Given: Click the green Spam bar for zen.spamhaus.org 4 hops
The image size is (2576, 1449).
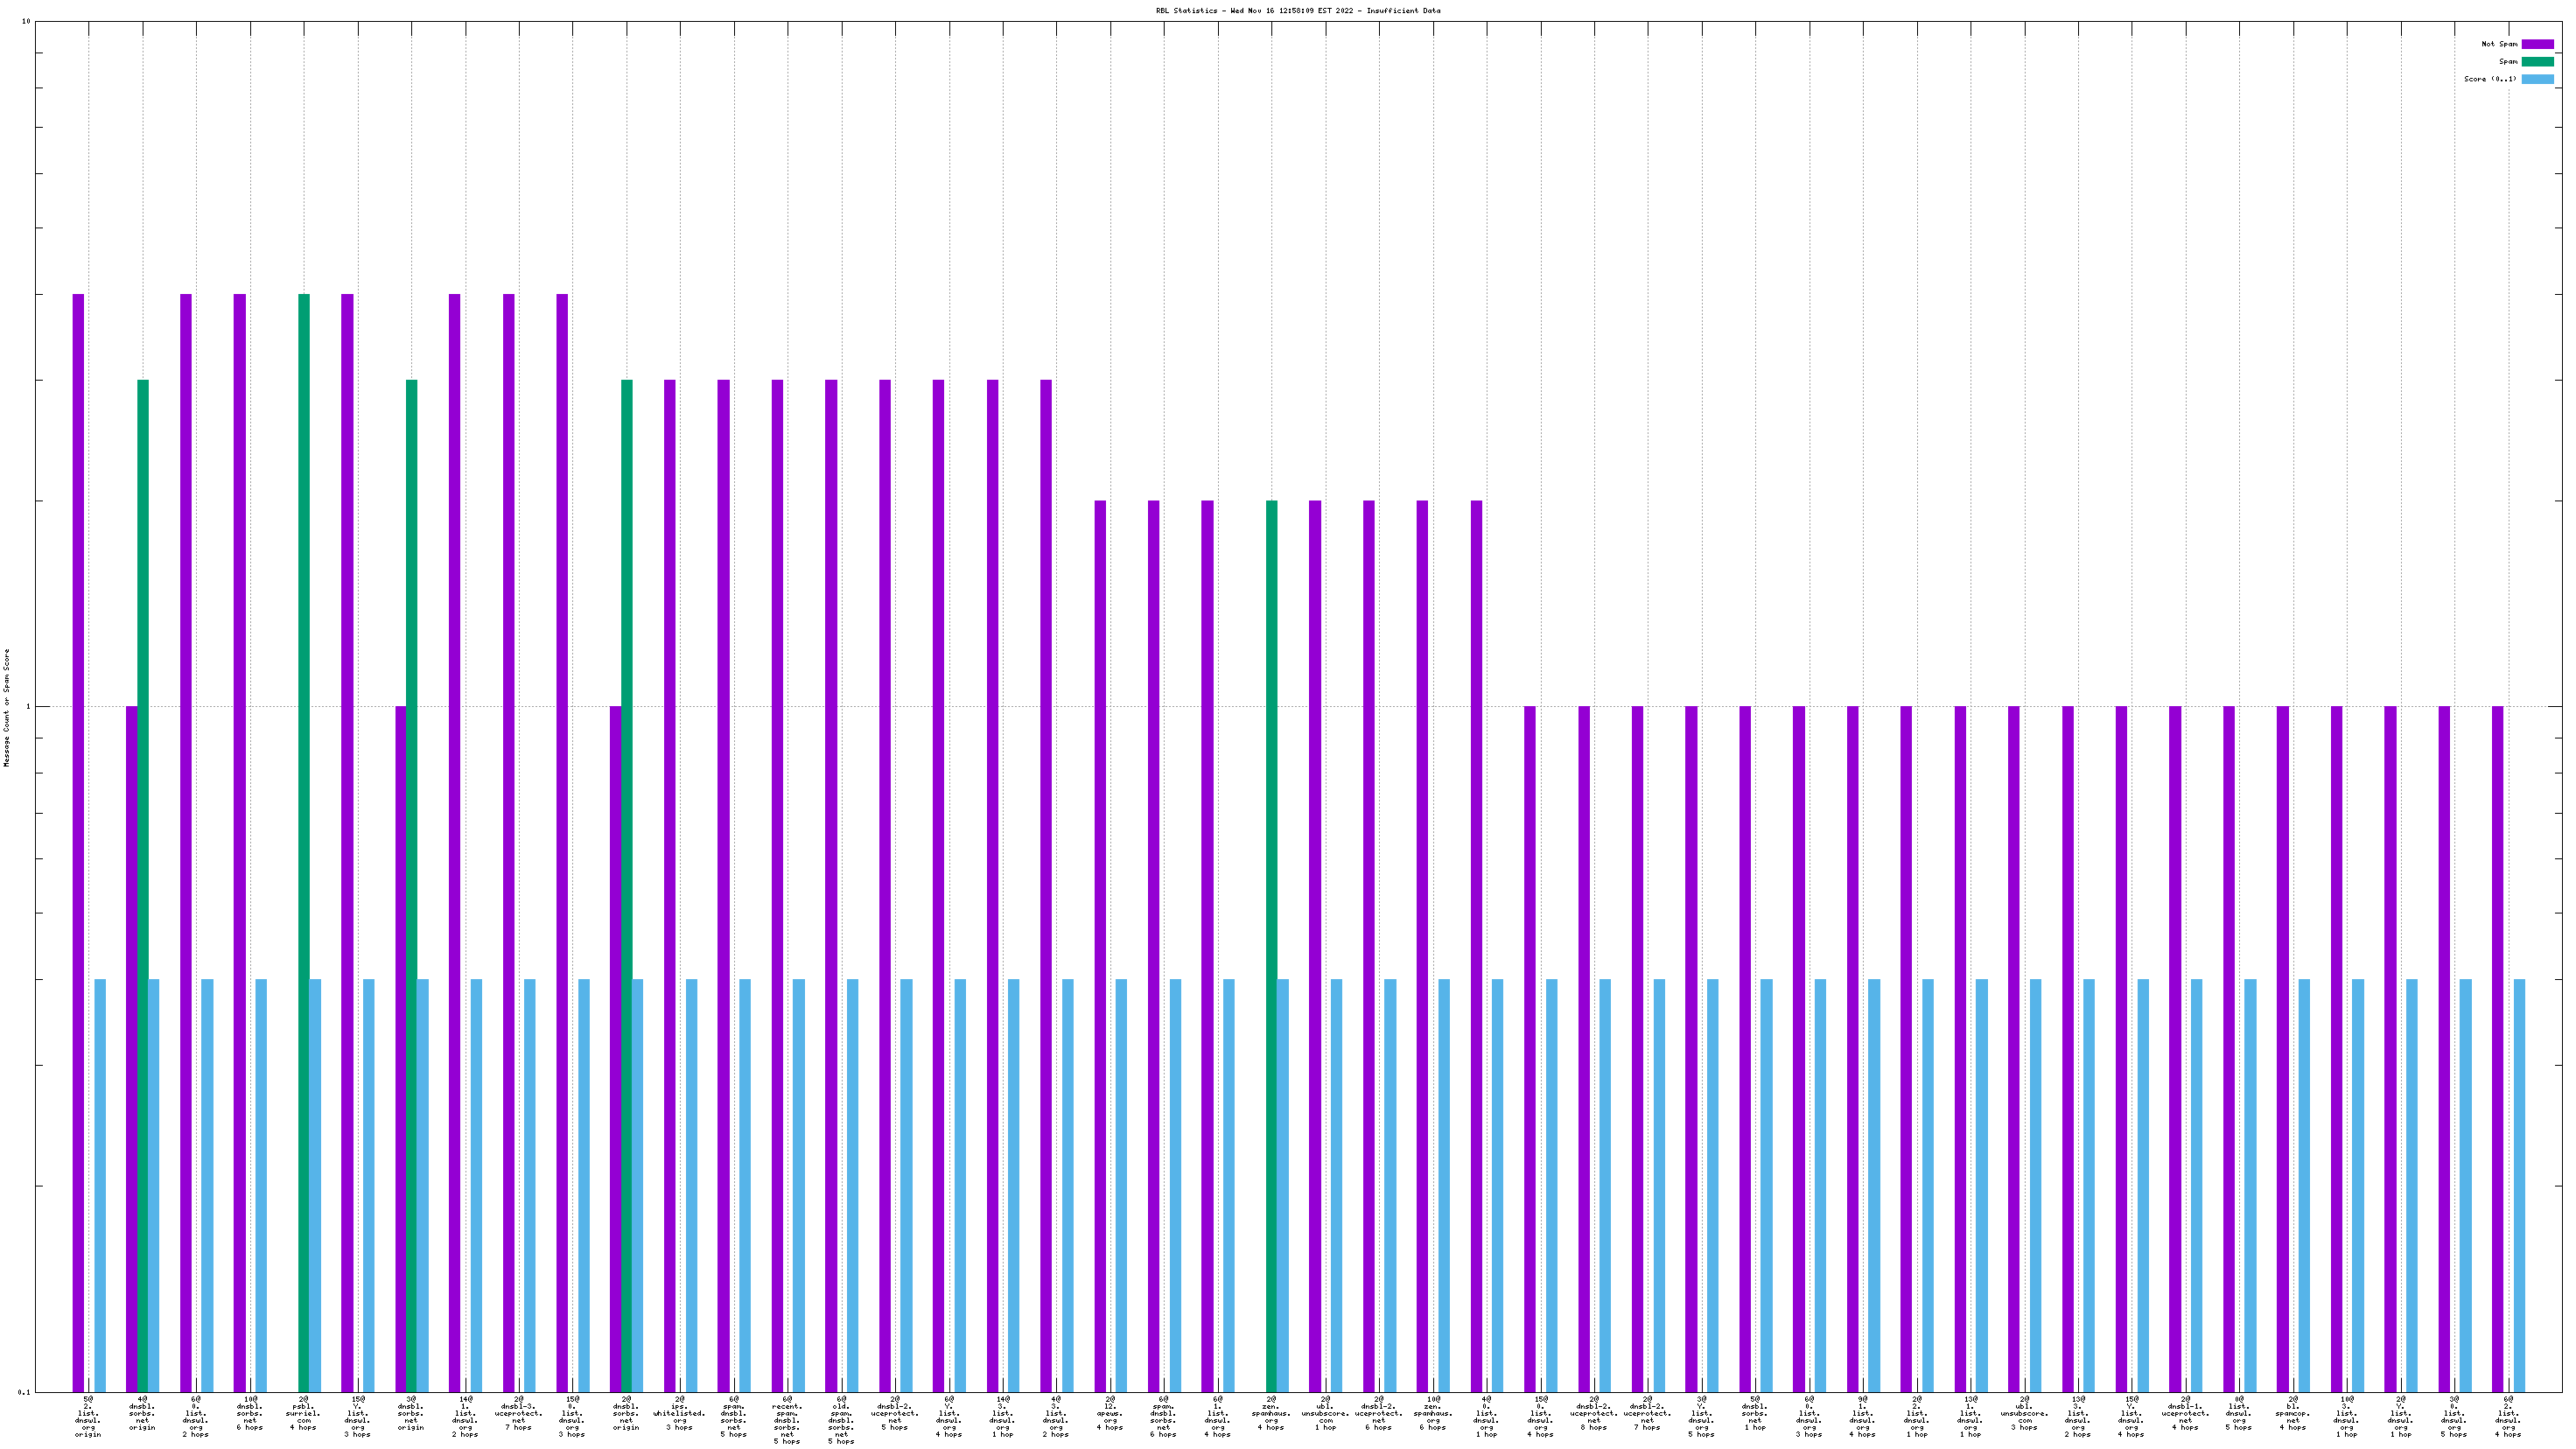Looking at the screenshot, I should [1271, 940].
